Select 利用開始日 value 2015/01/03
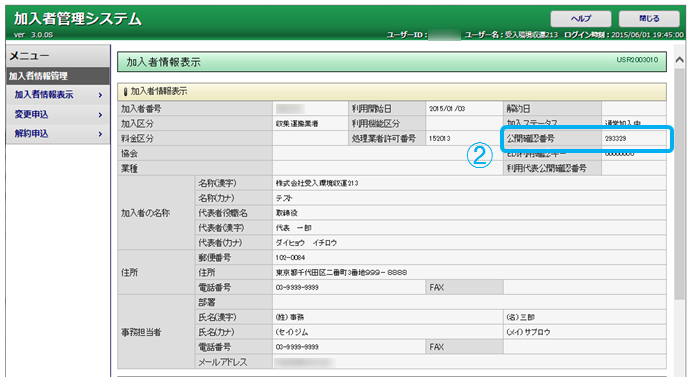This screenshot has width=692, height=384. [447, 109]
